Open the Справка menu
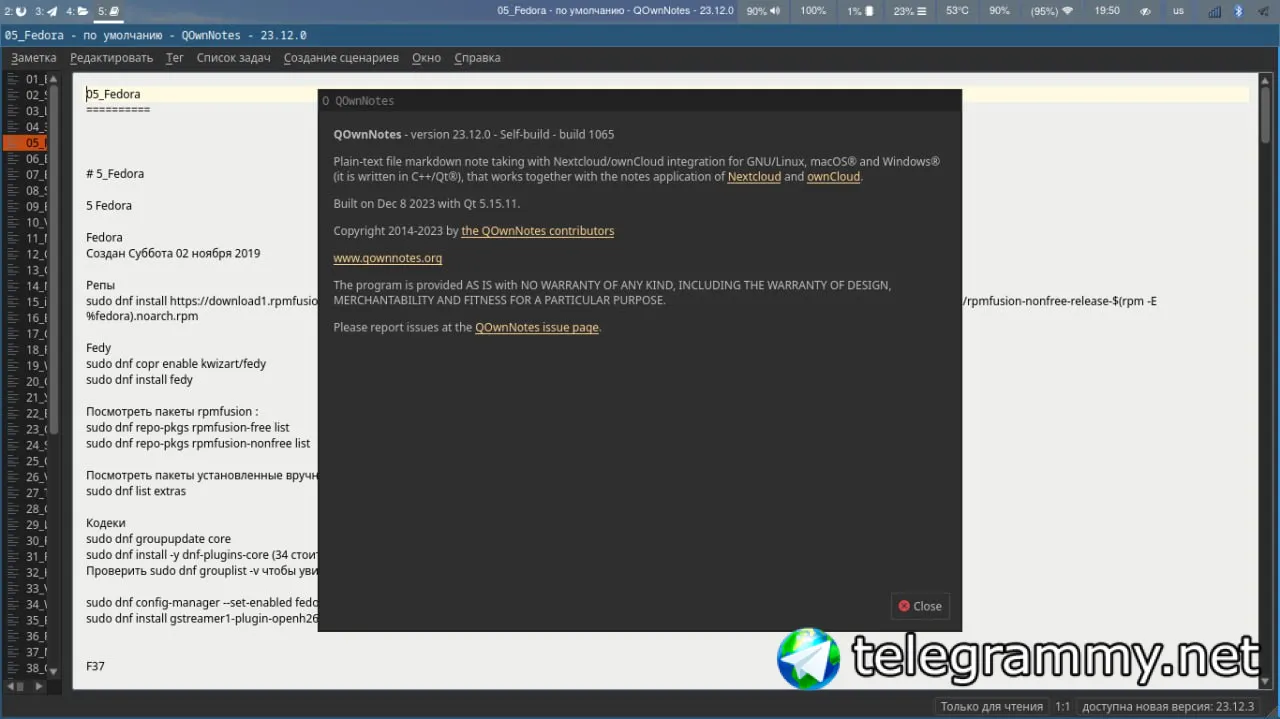The height and width of the screenshot is (719, 1280). click(x=477, y=58)
